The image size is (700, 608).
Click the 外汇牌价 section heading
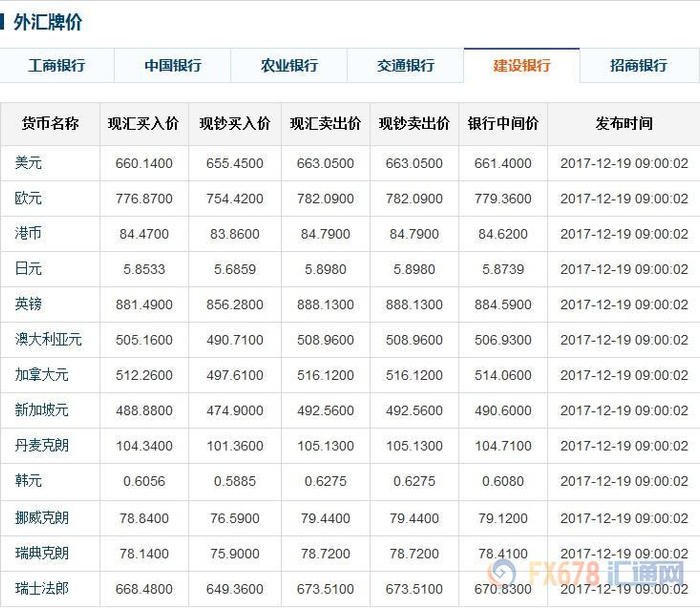[48, 22]
